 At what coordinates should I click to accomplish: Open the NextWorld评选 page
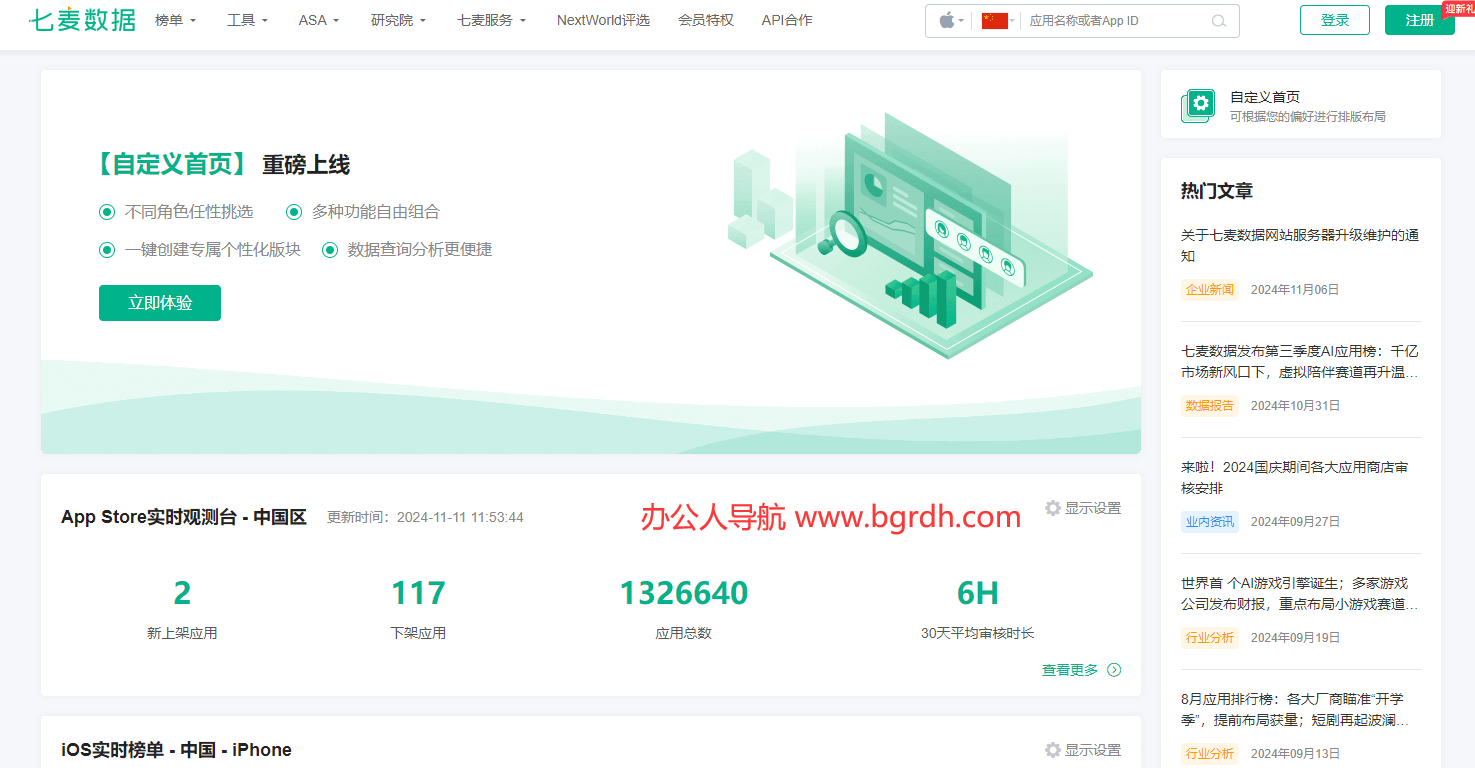(603, 20)
